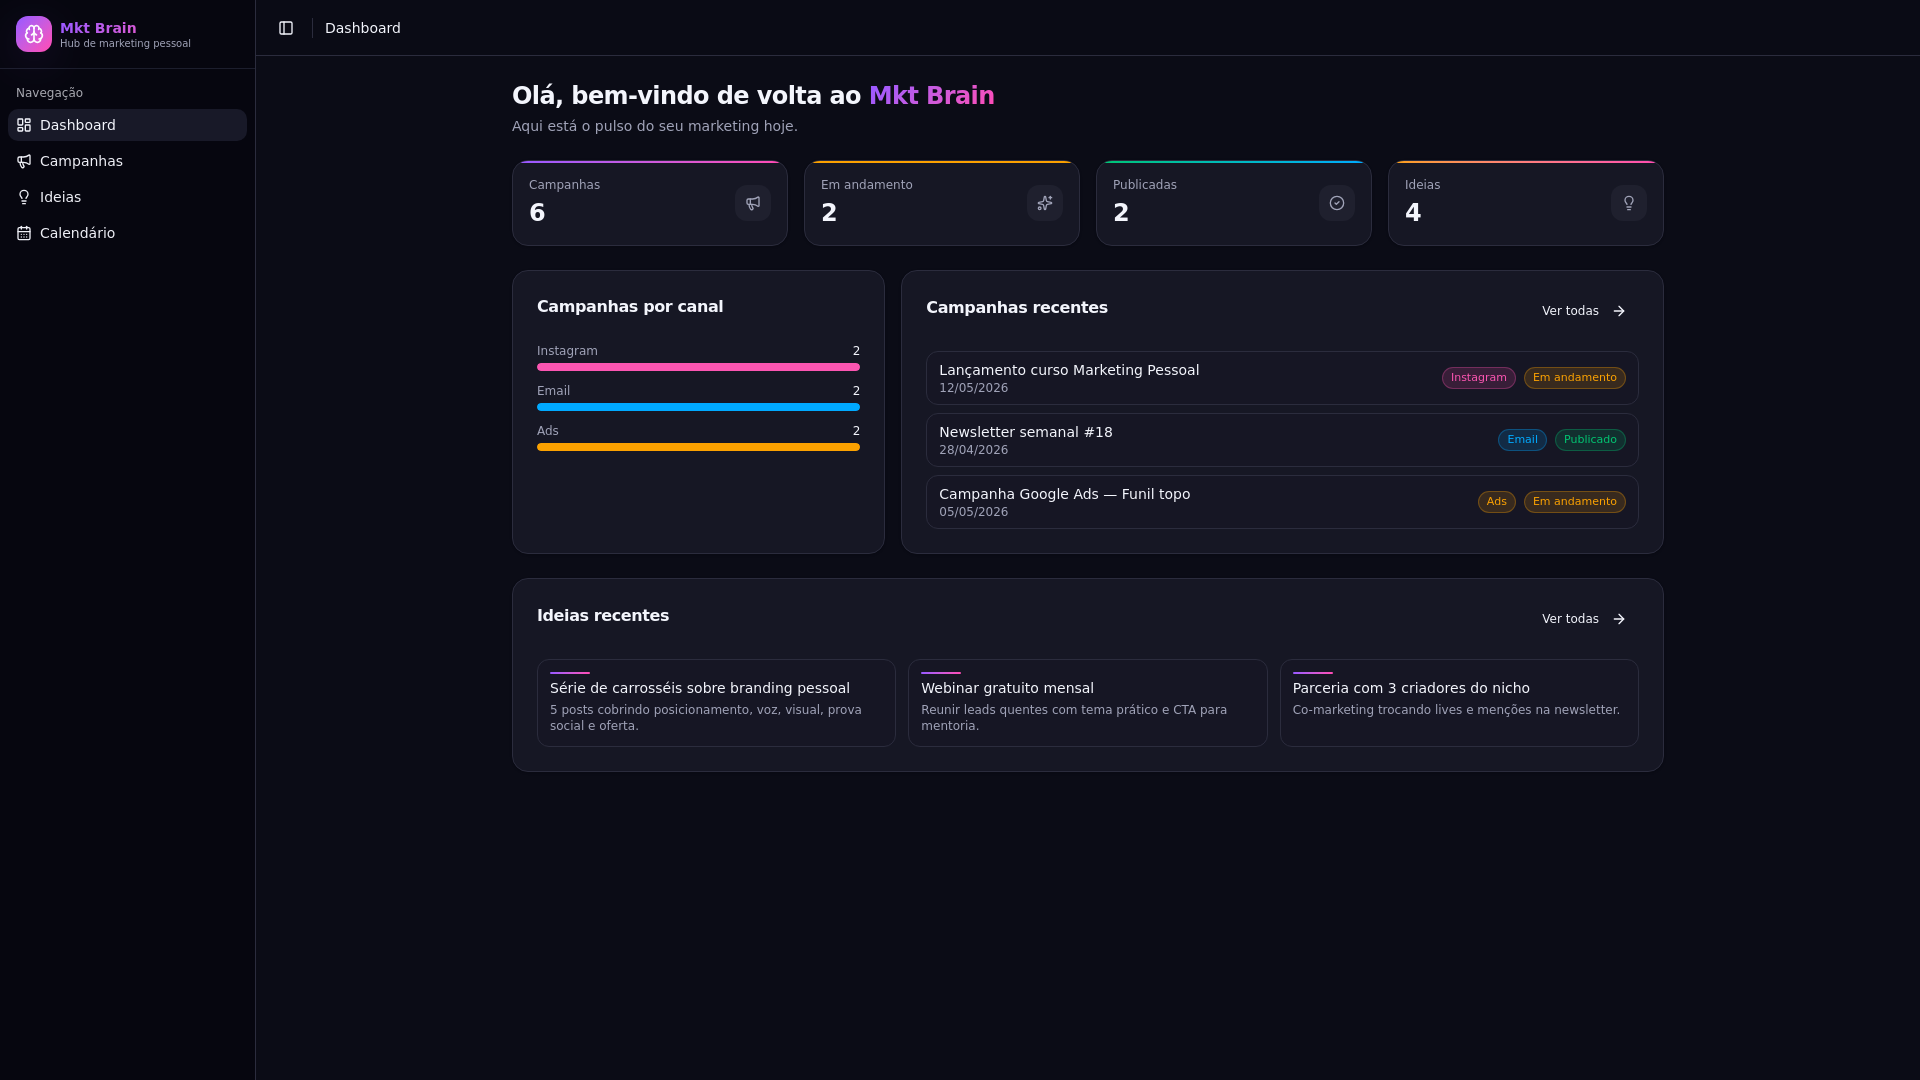Click megaphone icon in Campanhas stat card
This screenshot has height=1080, width=1920.
point(753,203)
